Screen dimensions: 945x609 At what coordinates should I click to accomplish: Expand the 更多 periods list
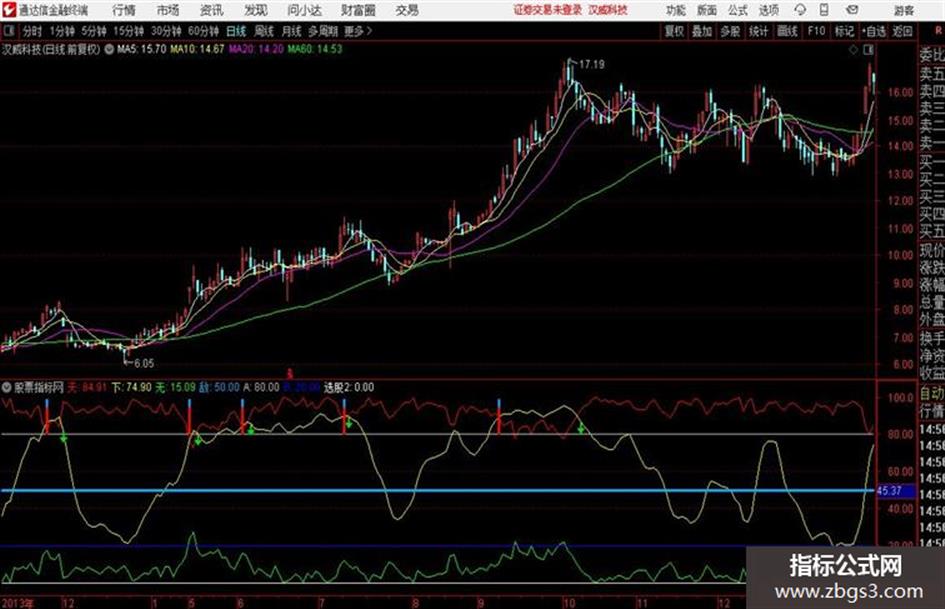[357, 31]
